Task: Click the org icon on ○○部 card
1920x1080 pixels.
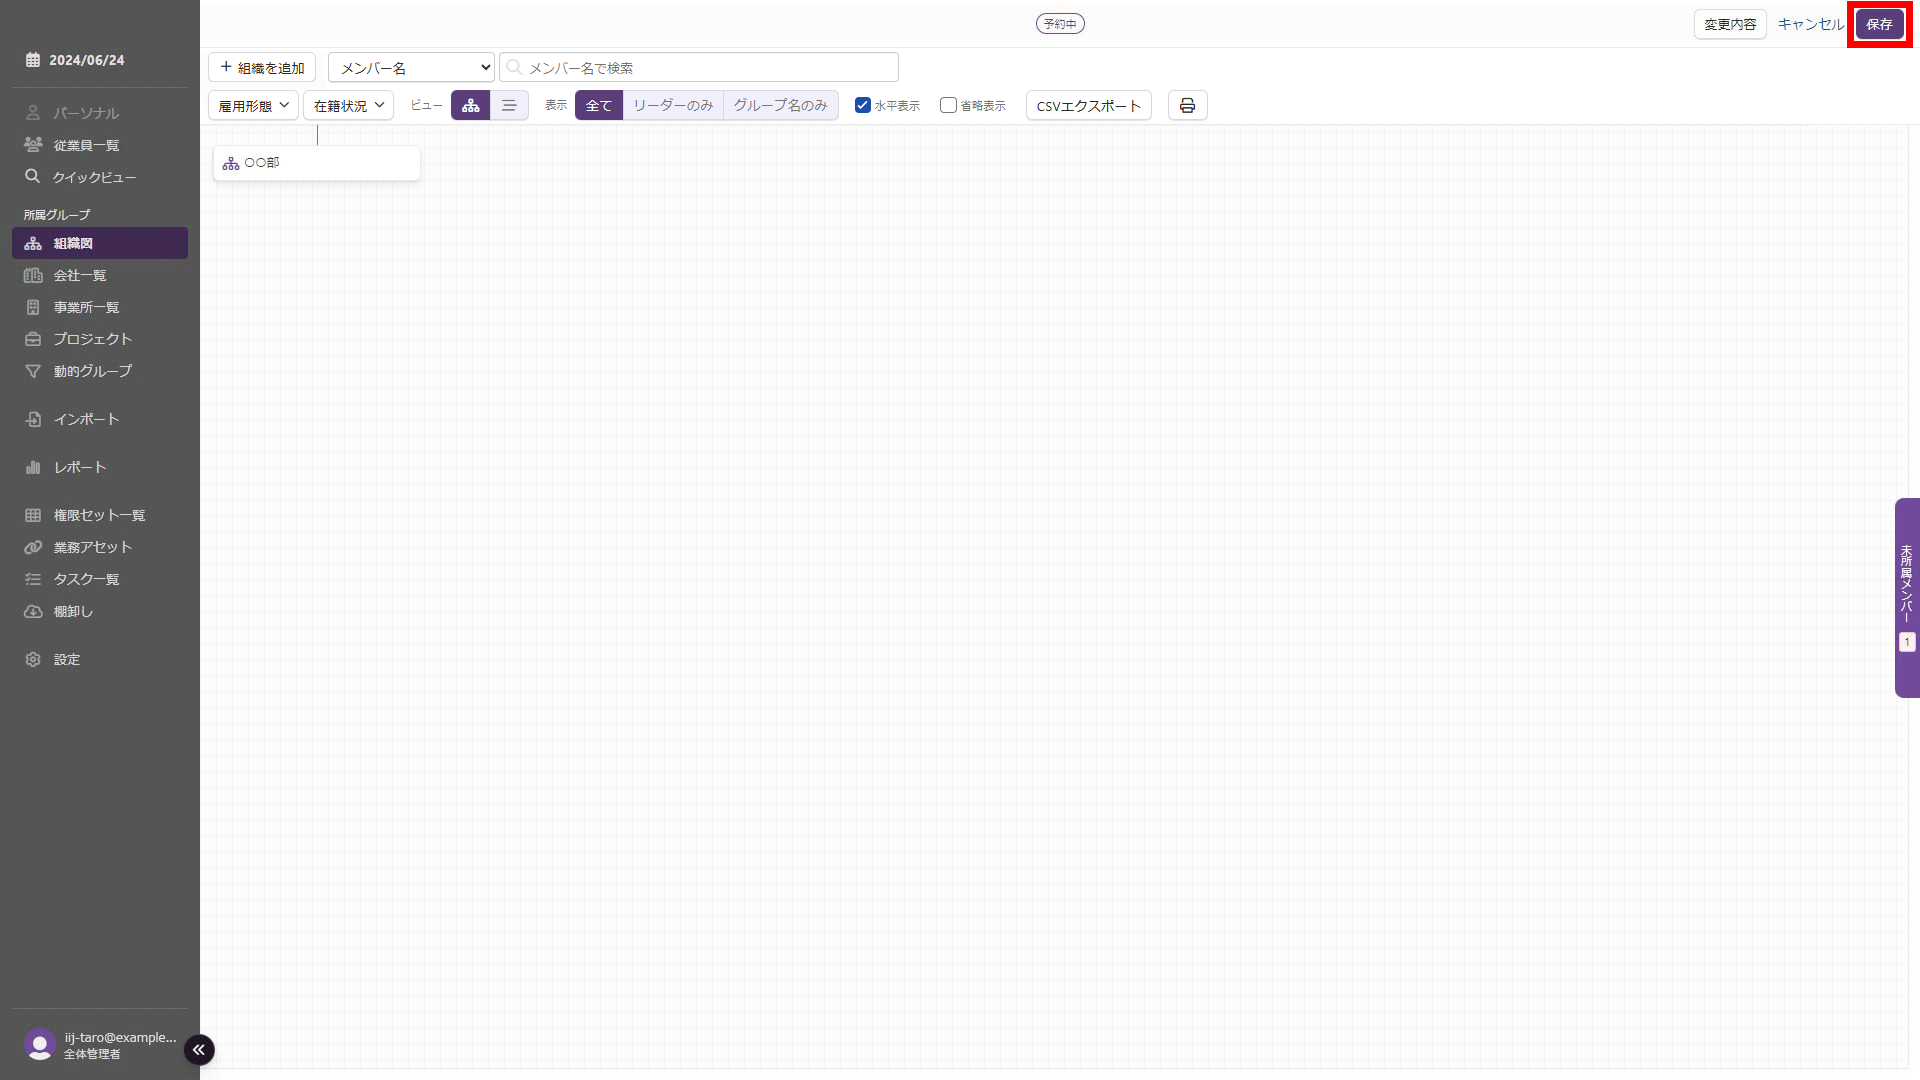Action: 231,163
